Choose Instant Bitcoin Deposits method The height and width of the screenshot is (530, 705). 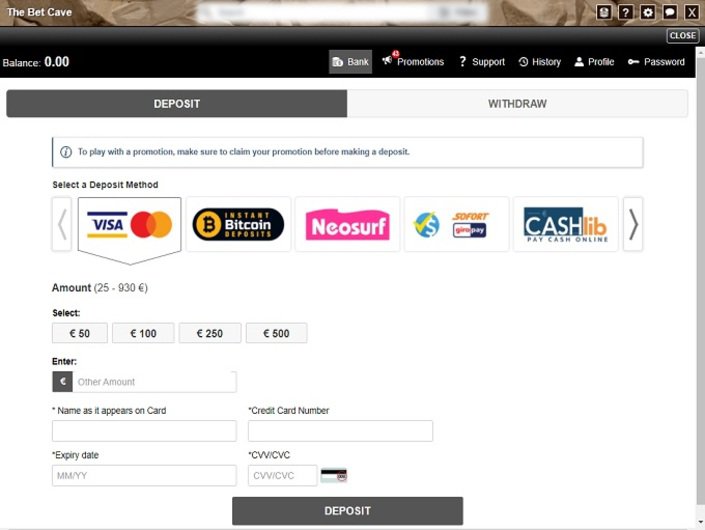(x=238, y=224)
